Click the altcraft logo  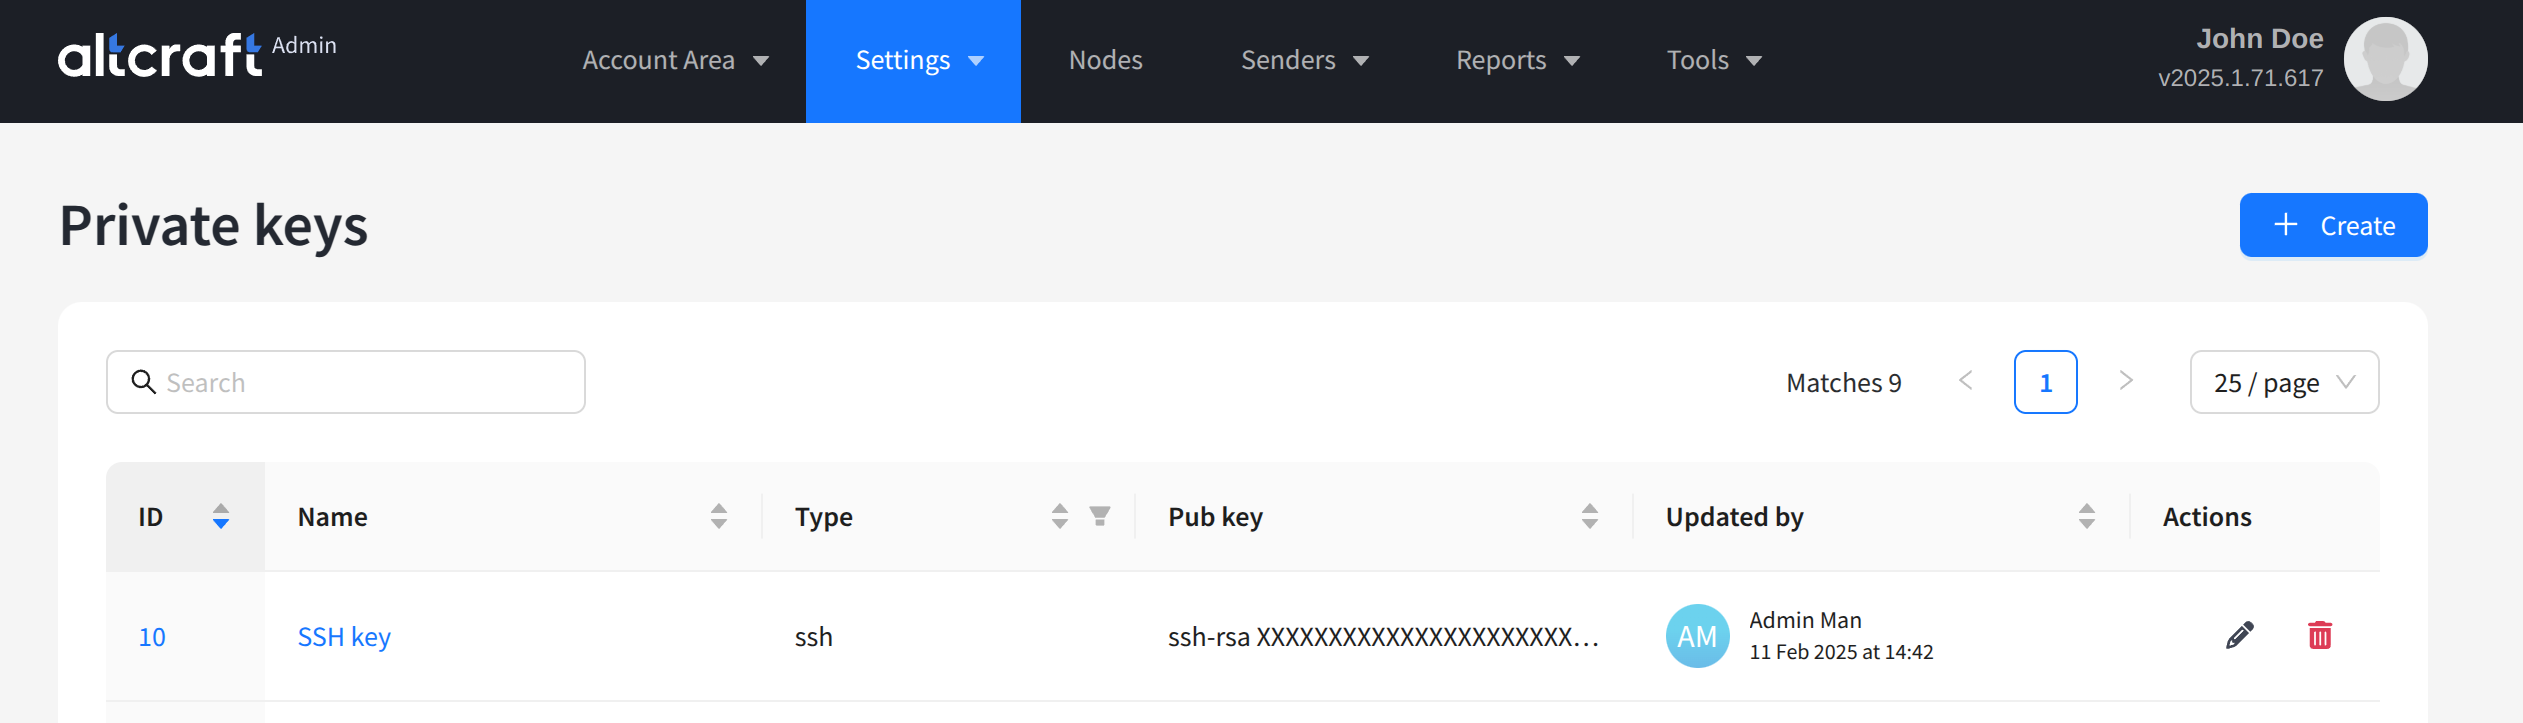click(x=161, y=56)
